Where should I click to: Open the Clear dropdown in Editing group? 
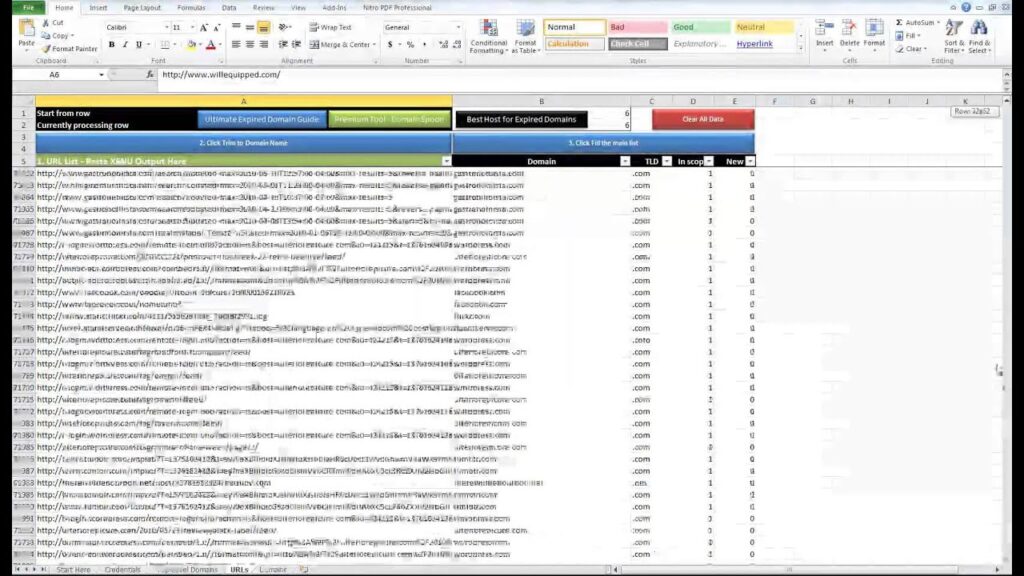tap(910, 49)
